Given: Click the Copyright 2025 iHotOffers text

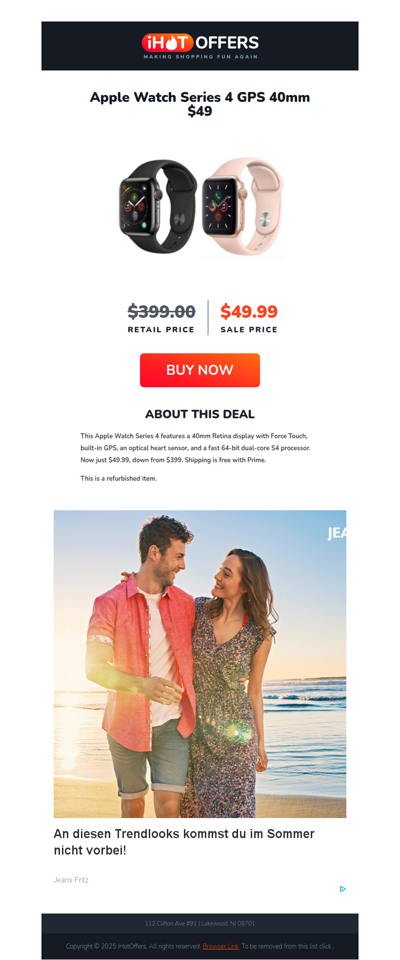Looking at the screenshot, I should pyautogui.click(x=134, y=946).
